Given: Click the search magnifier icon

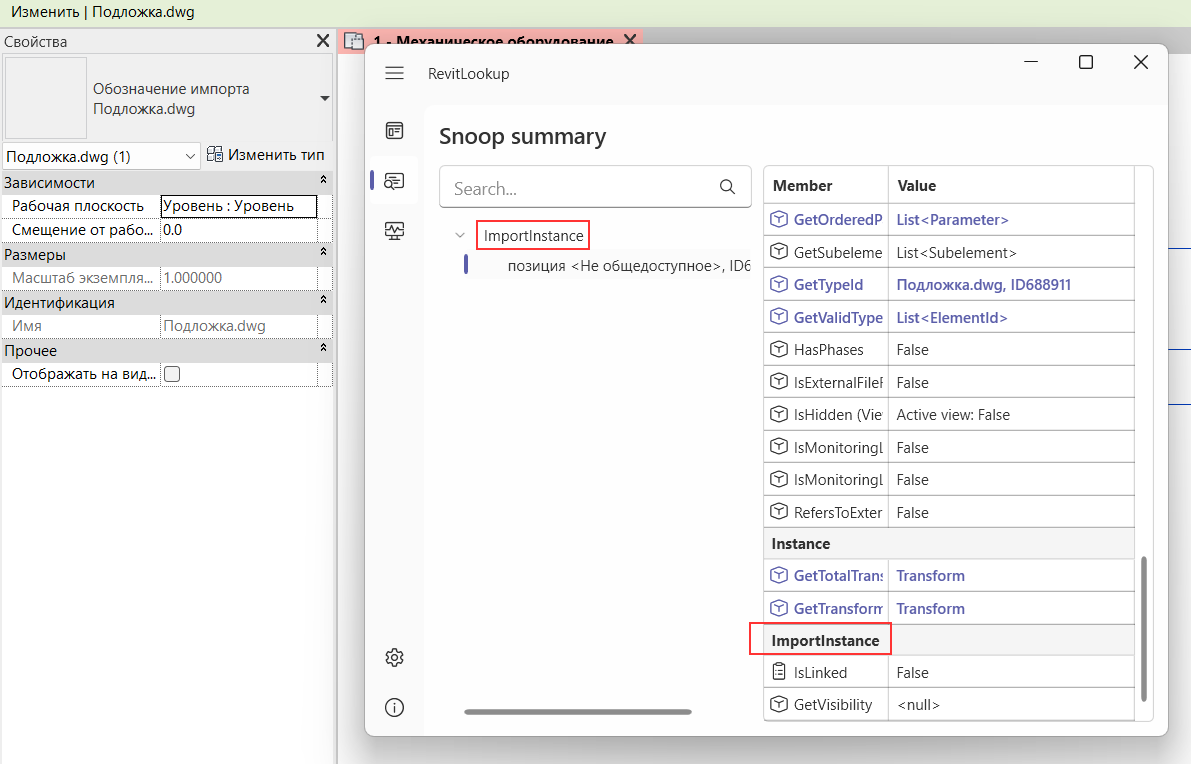Looking at the screenshot, I should click(727, 187).
